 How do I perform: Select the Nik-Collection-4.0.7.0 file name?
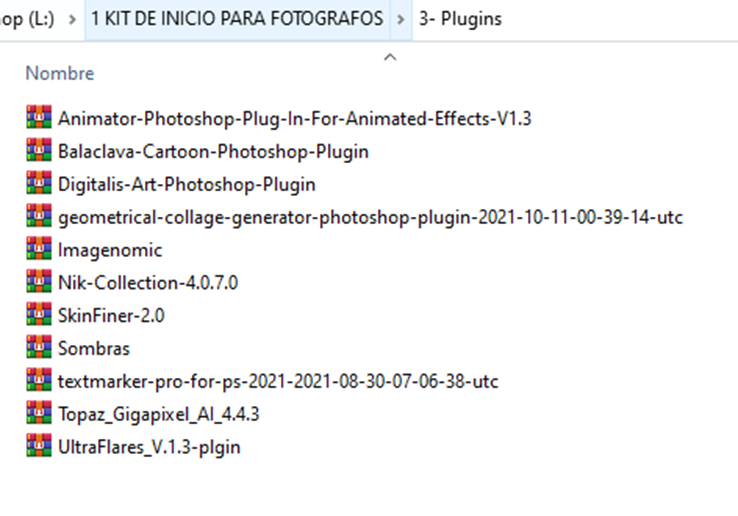[x=148, y=282]
